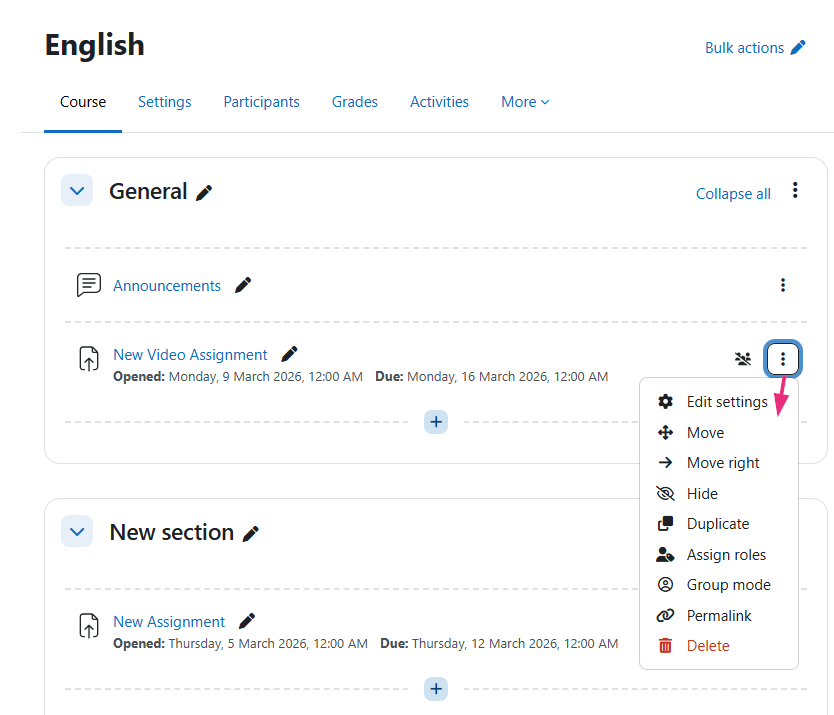Select Move in the activity menu
Viewport: 834px width, 715px height.
[719, 433]
